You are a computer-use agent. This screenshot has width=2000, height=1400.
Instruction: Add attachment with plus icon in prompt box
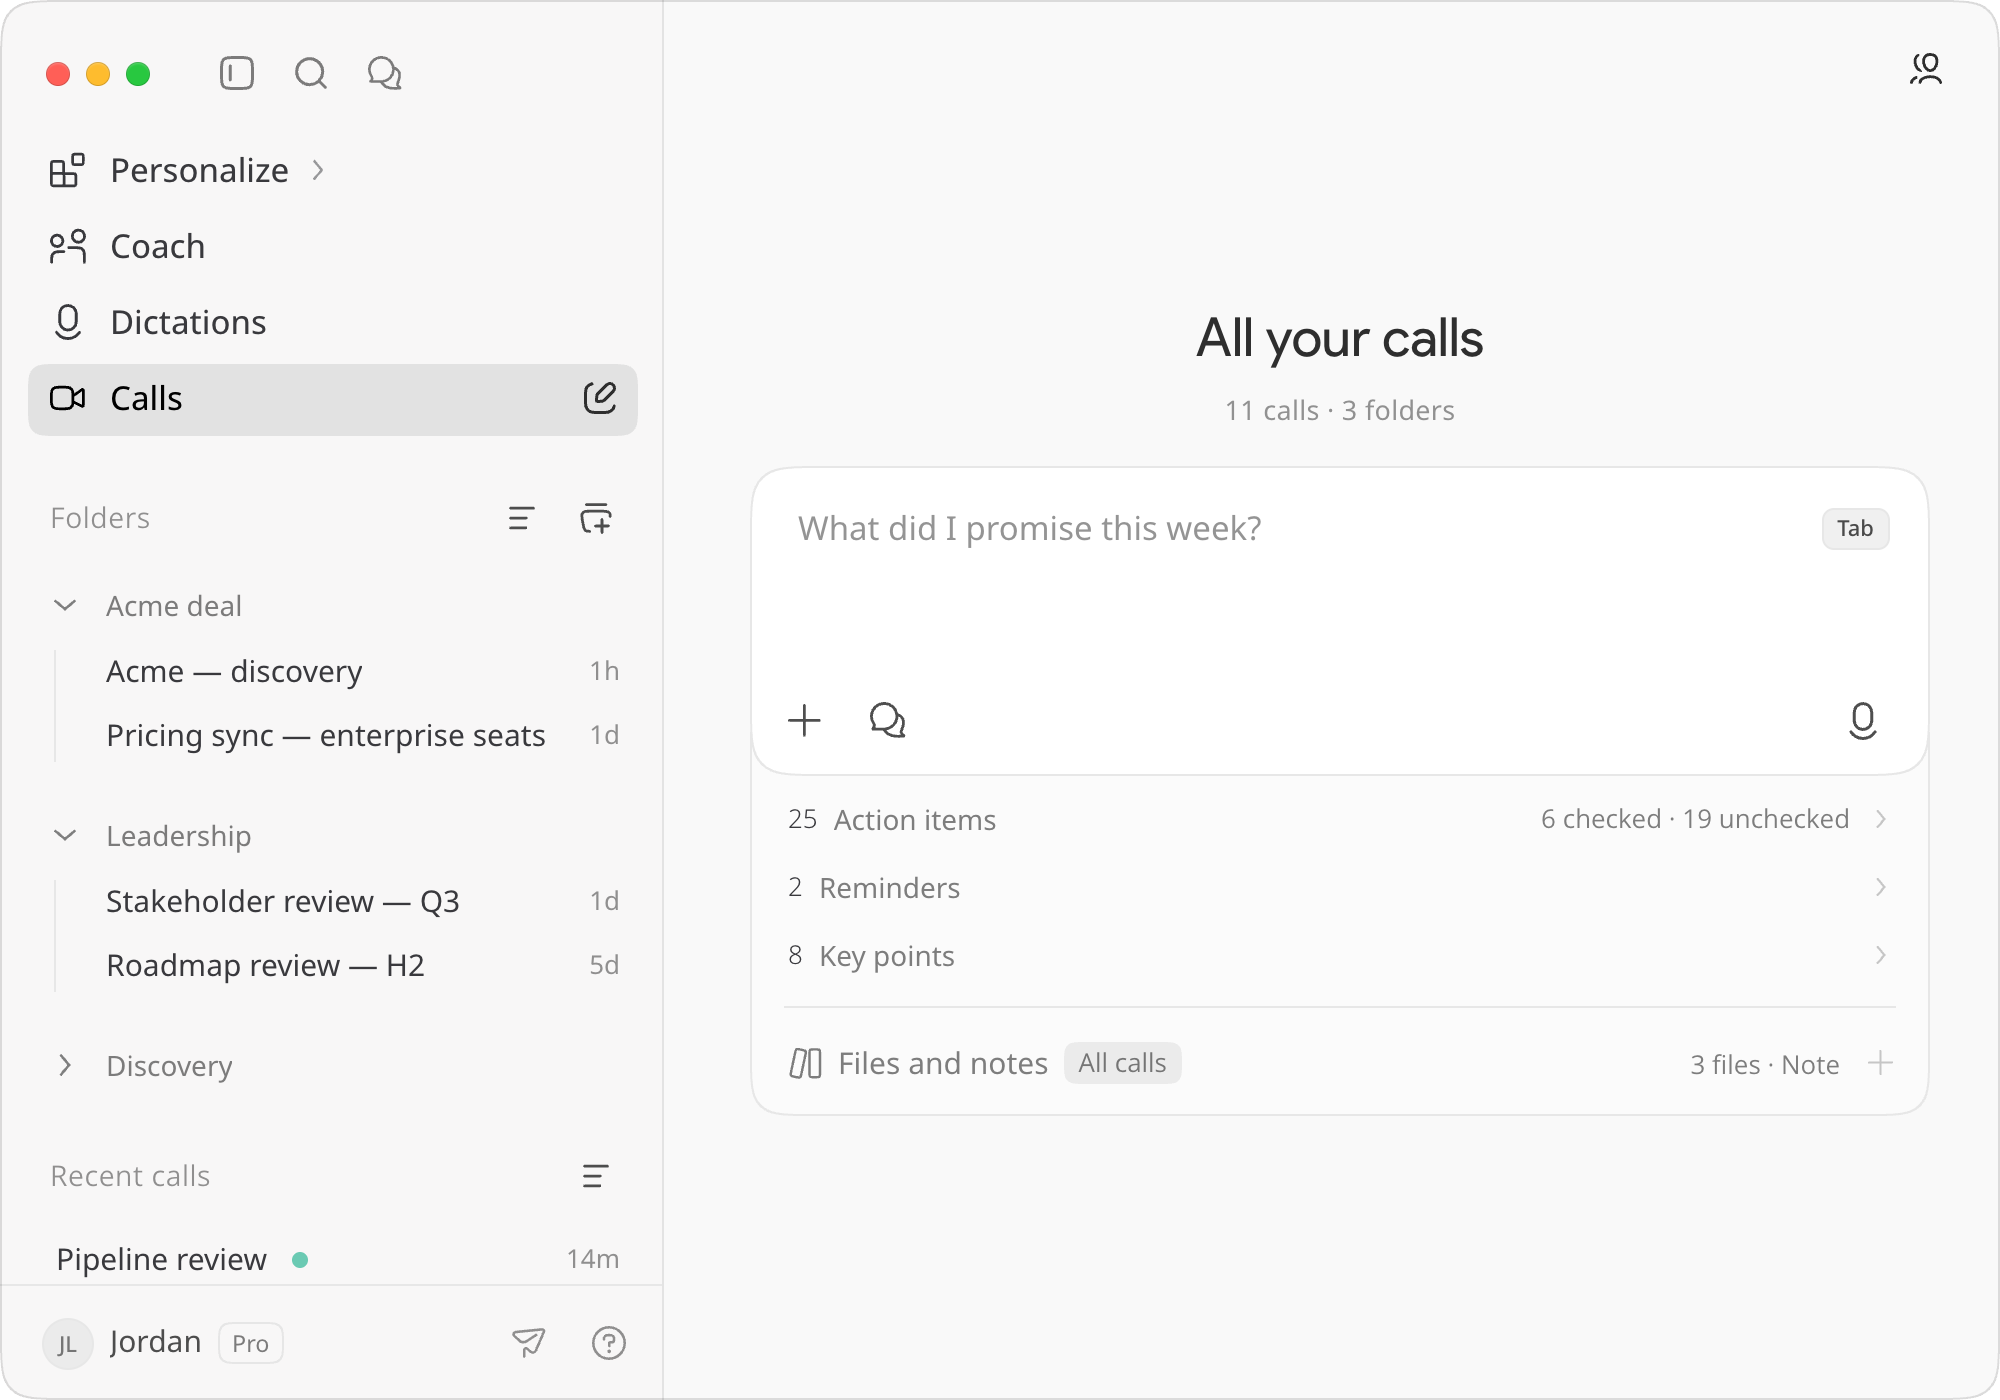804,720
